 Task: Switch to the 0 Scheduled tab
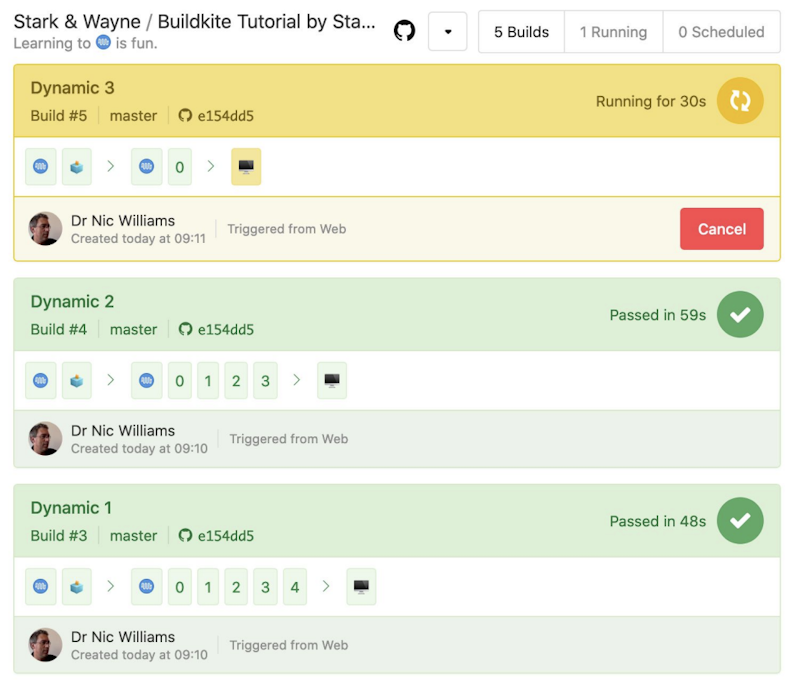[x=721, y=32]
